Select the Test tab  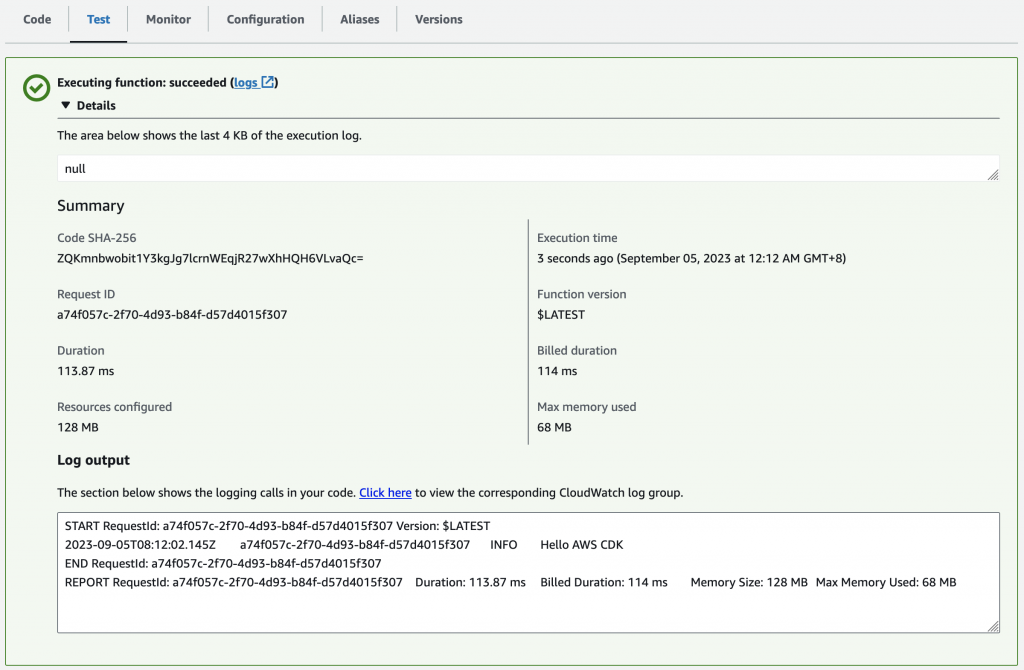coord(98,19)
